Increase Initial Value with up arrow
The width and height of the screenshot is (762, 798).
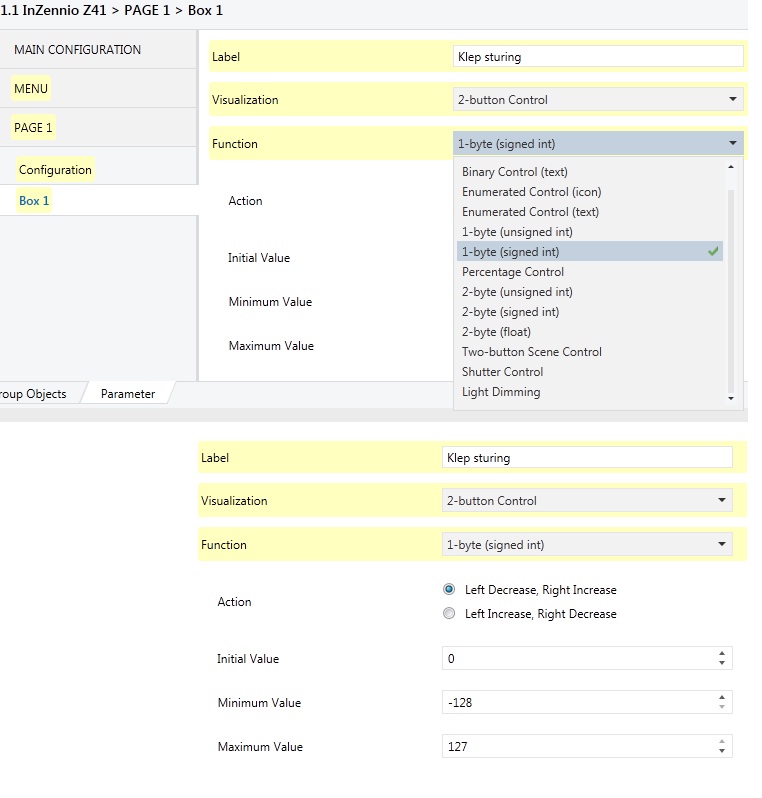pos(722,654)
